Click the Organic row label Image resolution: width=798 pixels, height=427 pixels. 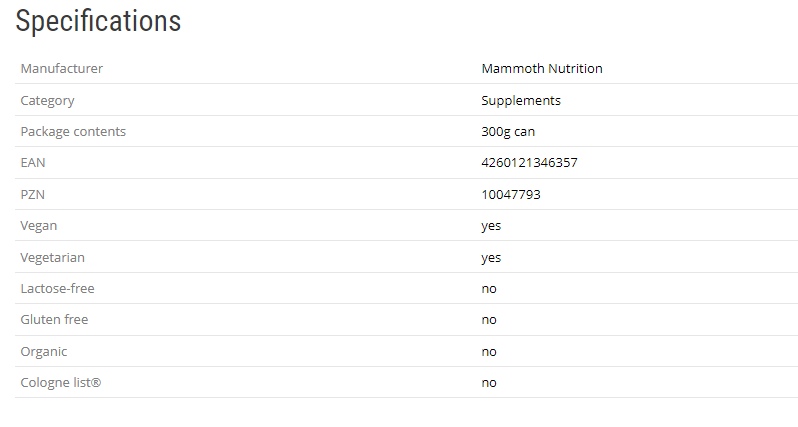click(x=44, y=351)
